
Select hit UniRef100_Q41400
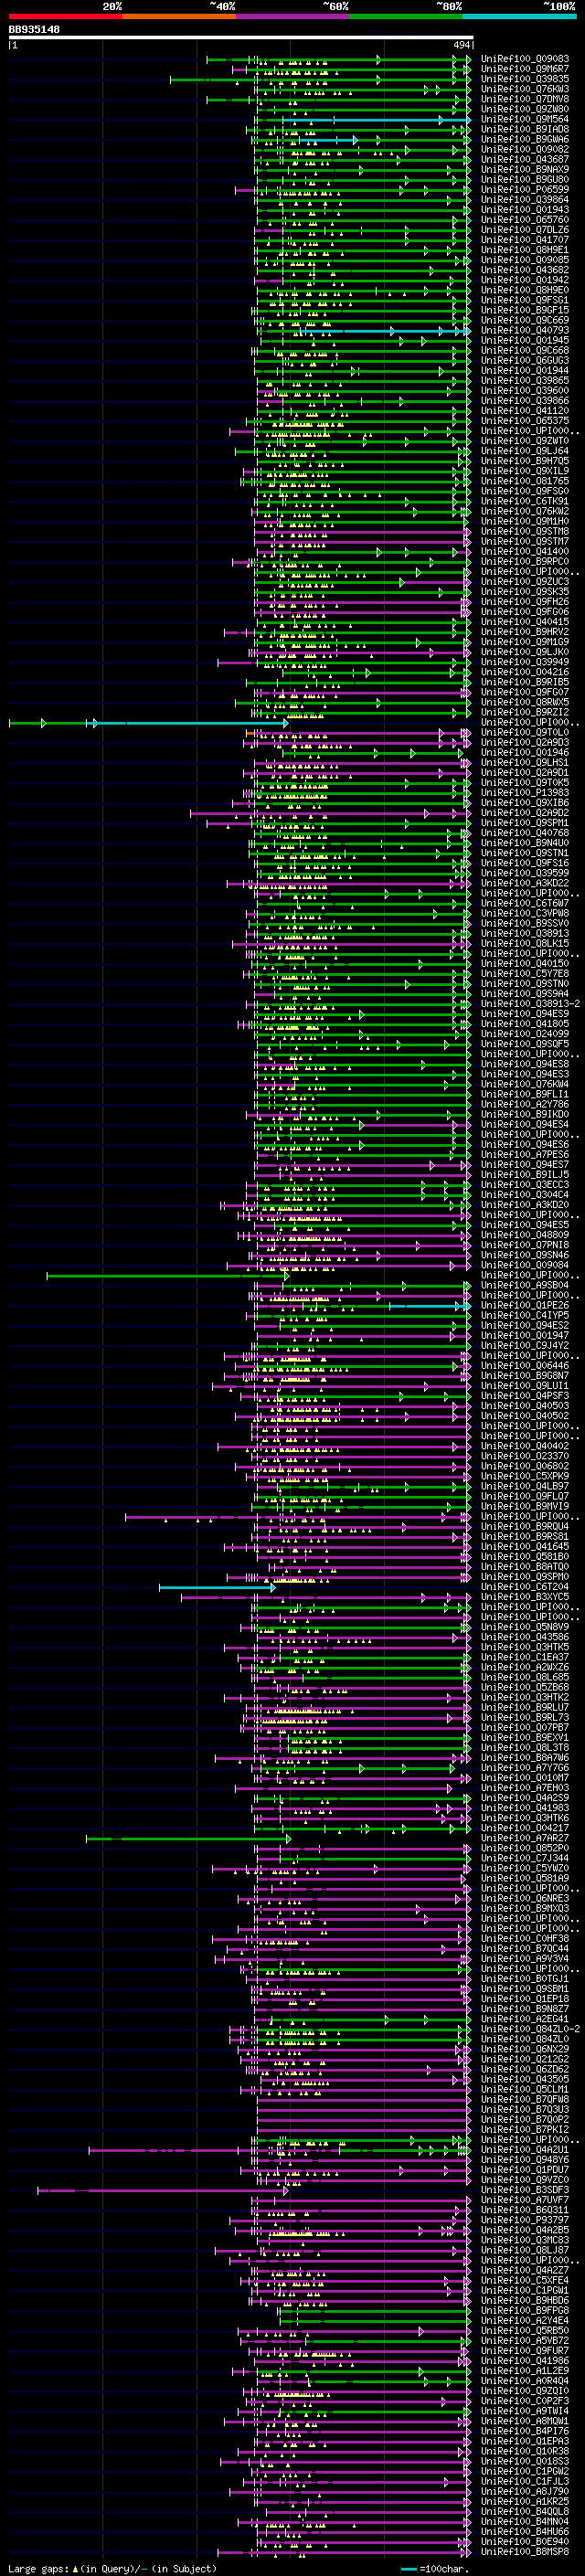(525, 551)
